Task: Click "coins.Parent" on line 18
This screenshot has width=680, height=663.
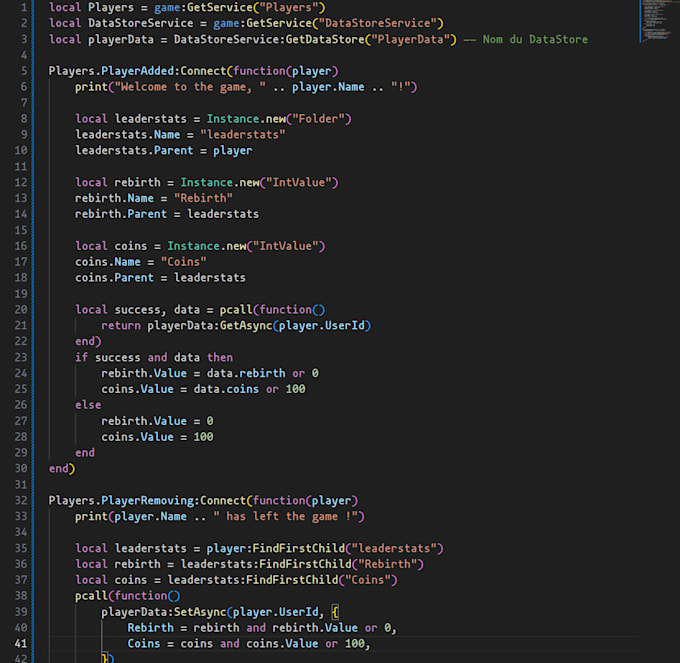Action: (x=114, y=278)
